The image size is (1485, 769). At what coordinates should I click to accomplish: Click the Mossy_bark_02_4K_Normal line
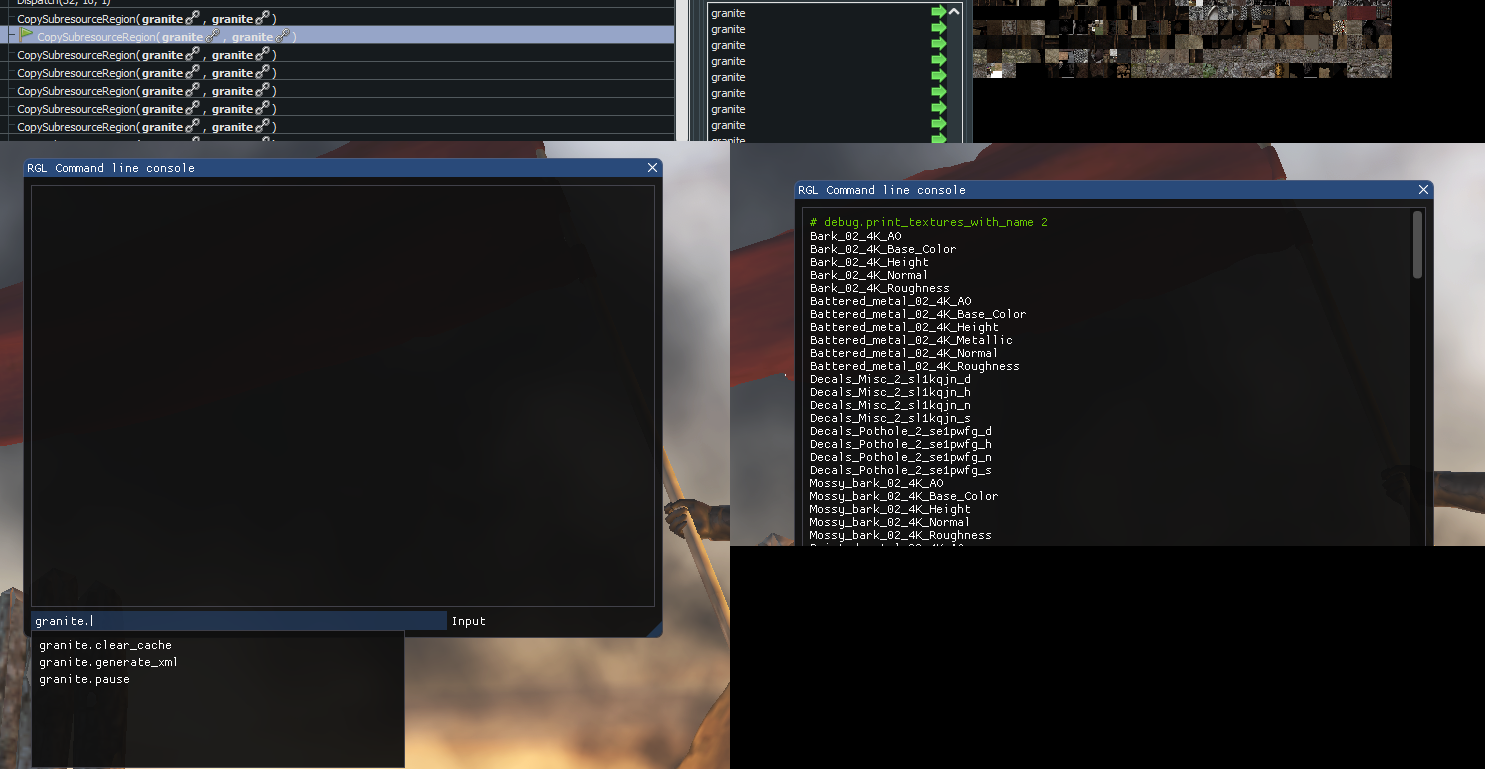[890, 522]
